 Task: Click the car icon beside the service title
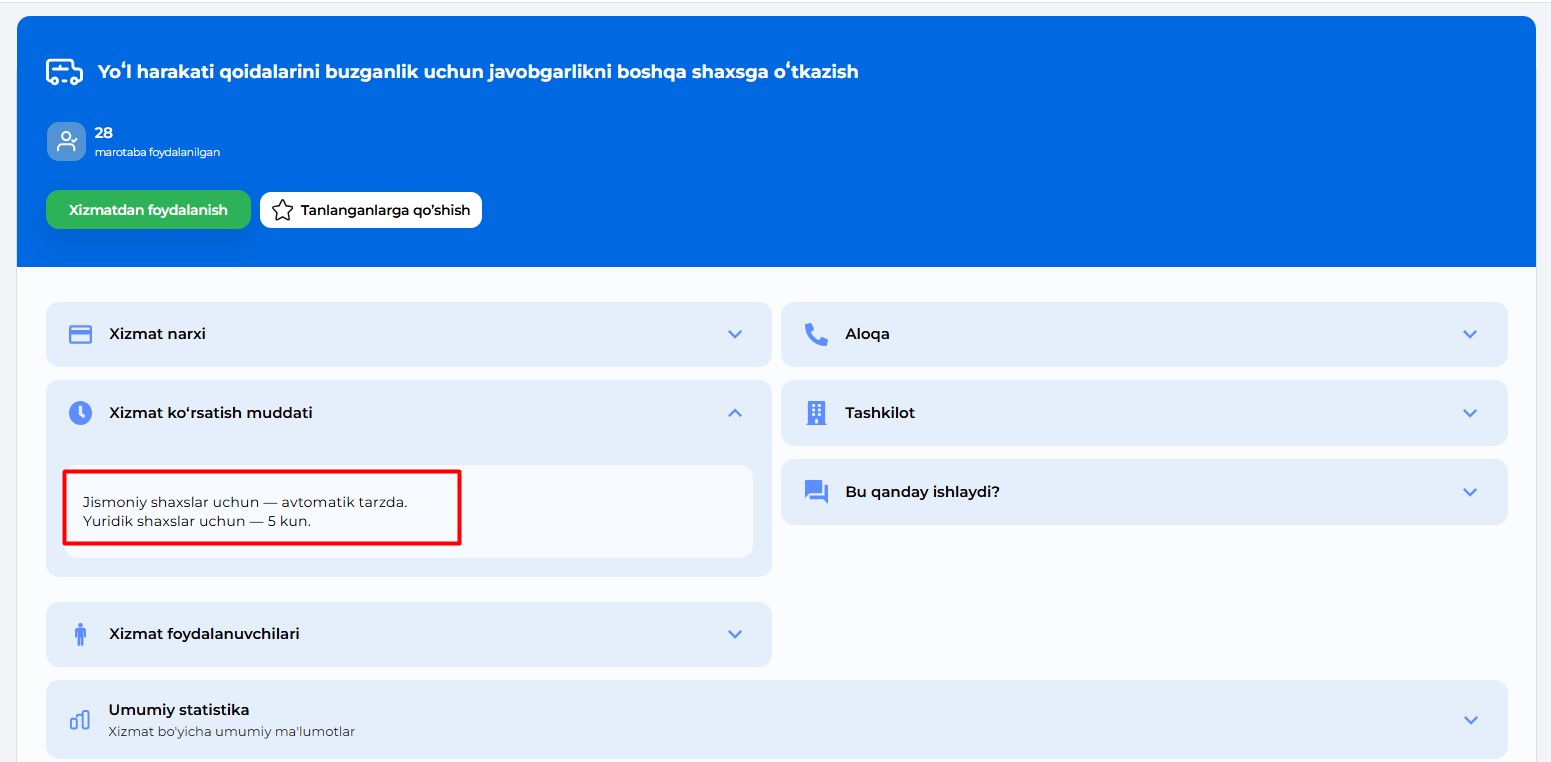coord(64,72)
